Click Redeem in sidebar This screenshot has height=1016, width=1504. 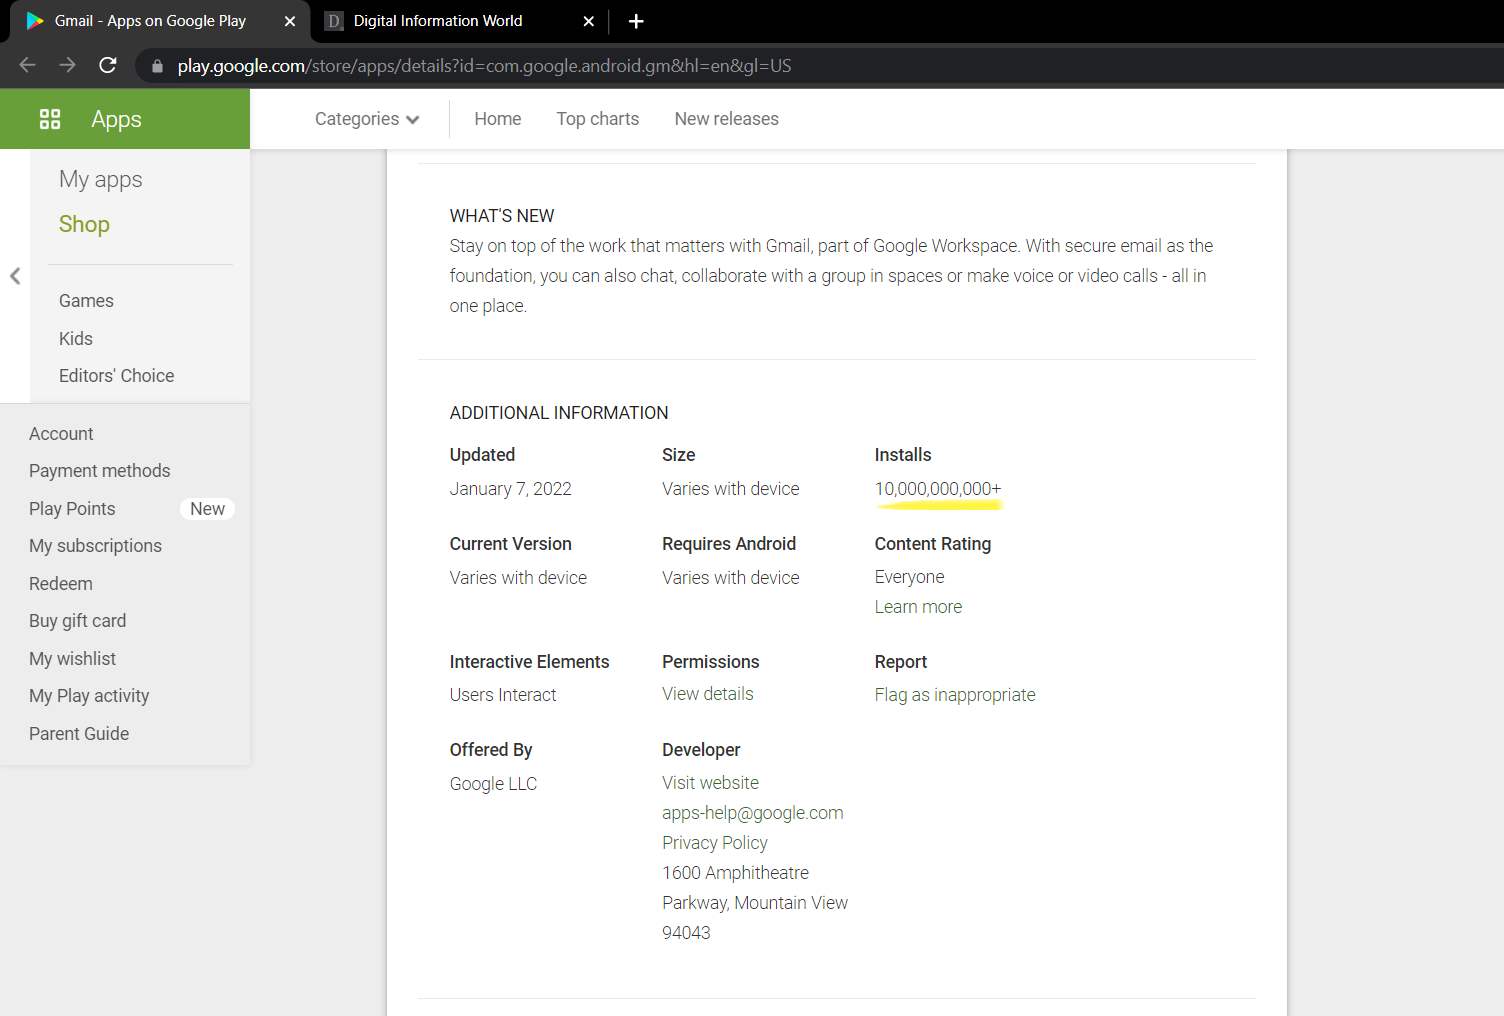click(x=61, y=584)
